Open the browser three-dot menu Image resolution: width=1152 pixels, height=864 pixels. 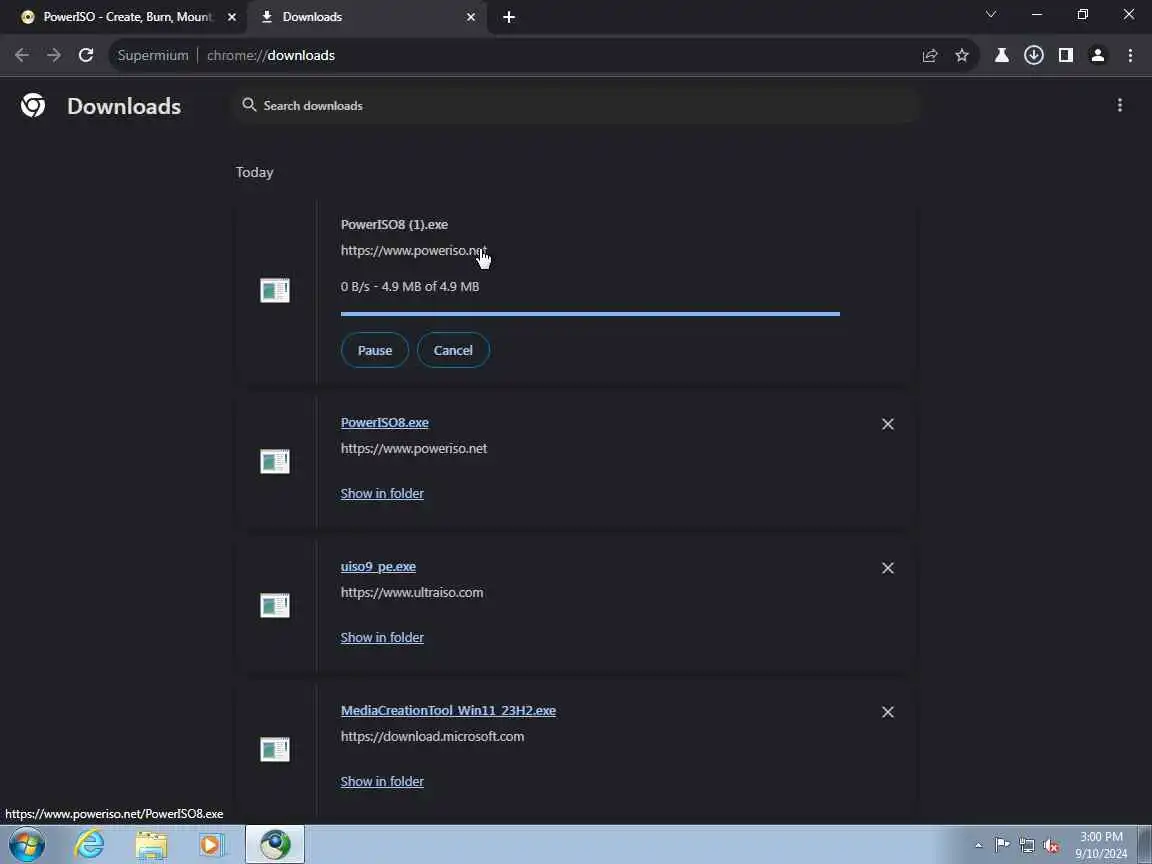coord(1130,55)
